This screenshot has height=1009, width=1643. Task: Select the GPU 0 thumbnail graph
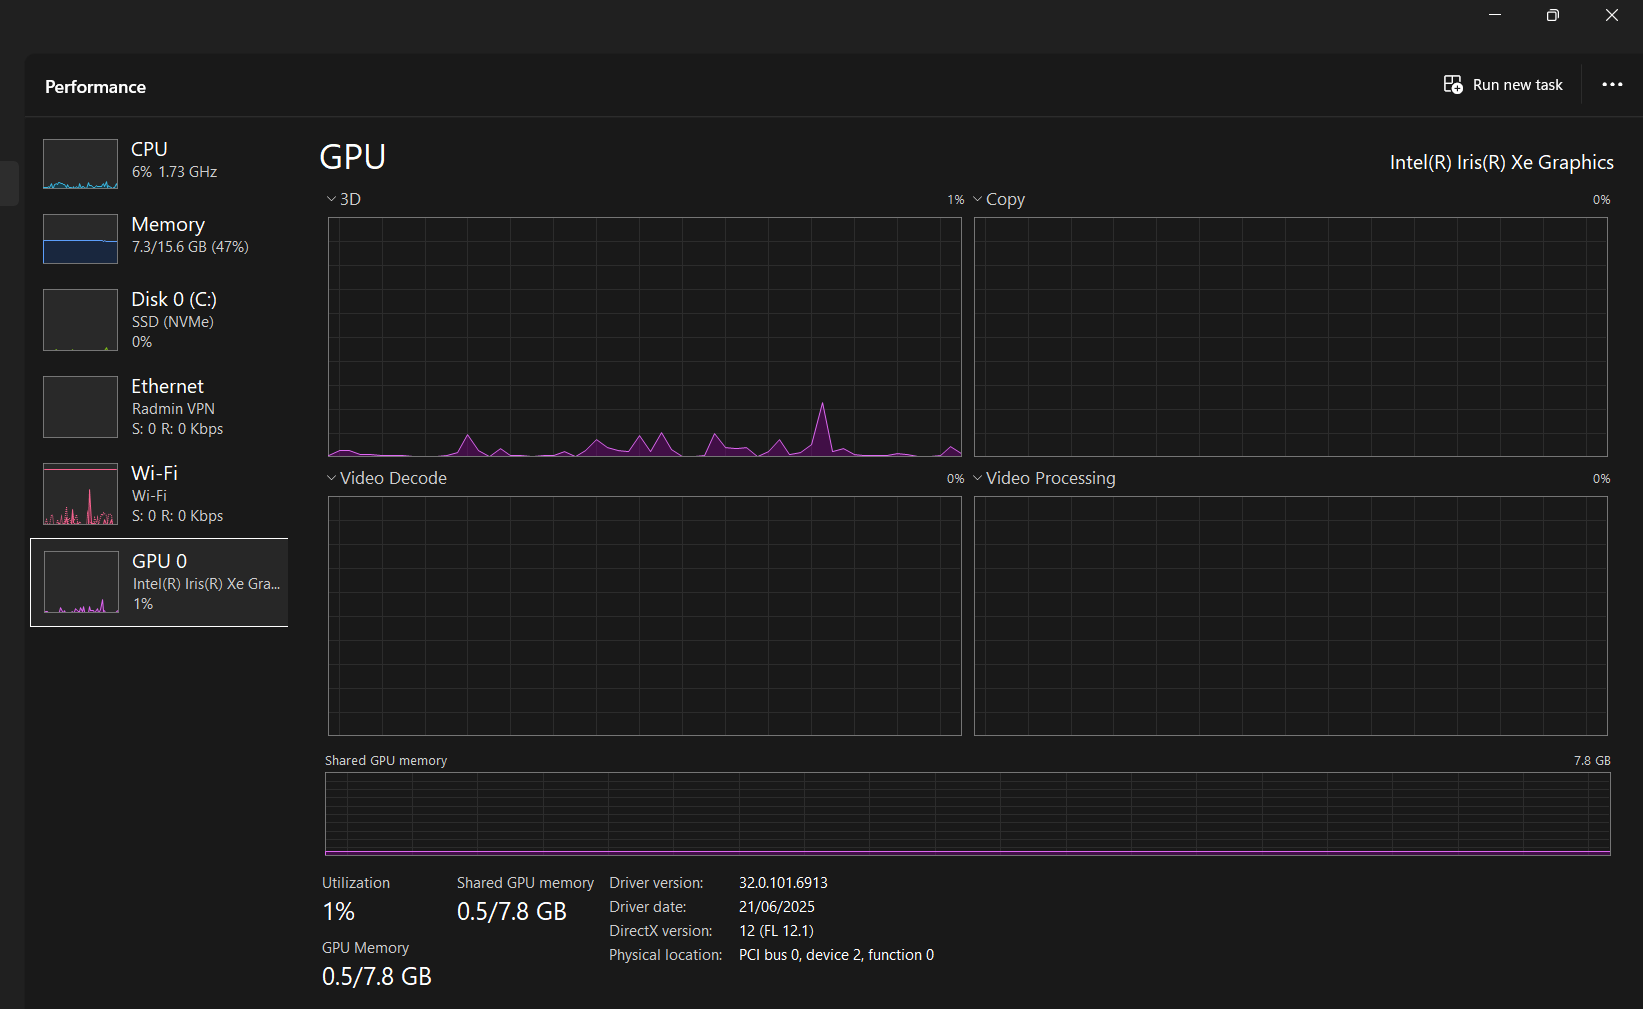pos(81,582)
